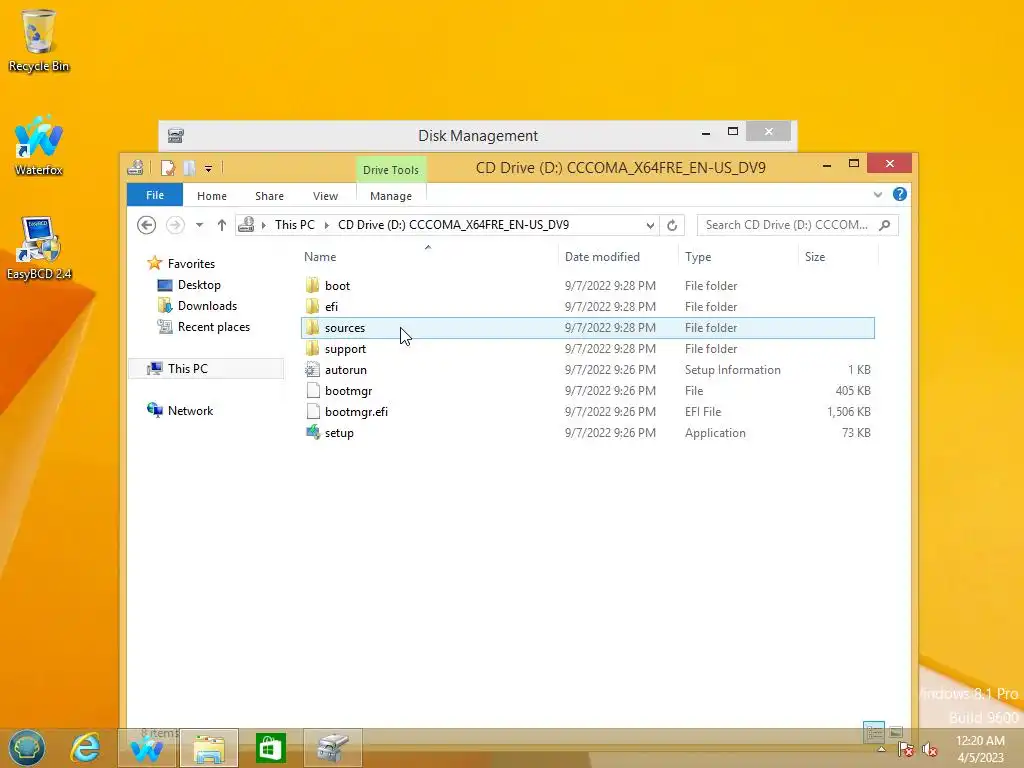The height and width of the screenshot is (768, 1024).
Task: Open the Customize Quick Access Toolbar dropdown
Action: [x=208, y=168]
